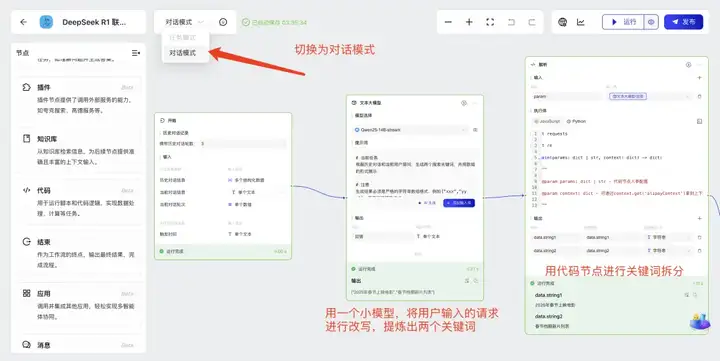Toggle the eye preview next to 运行
Screen dimensions: 720x361
pyautogui.click(x=651, y=22)
